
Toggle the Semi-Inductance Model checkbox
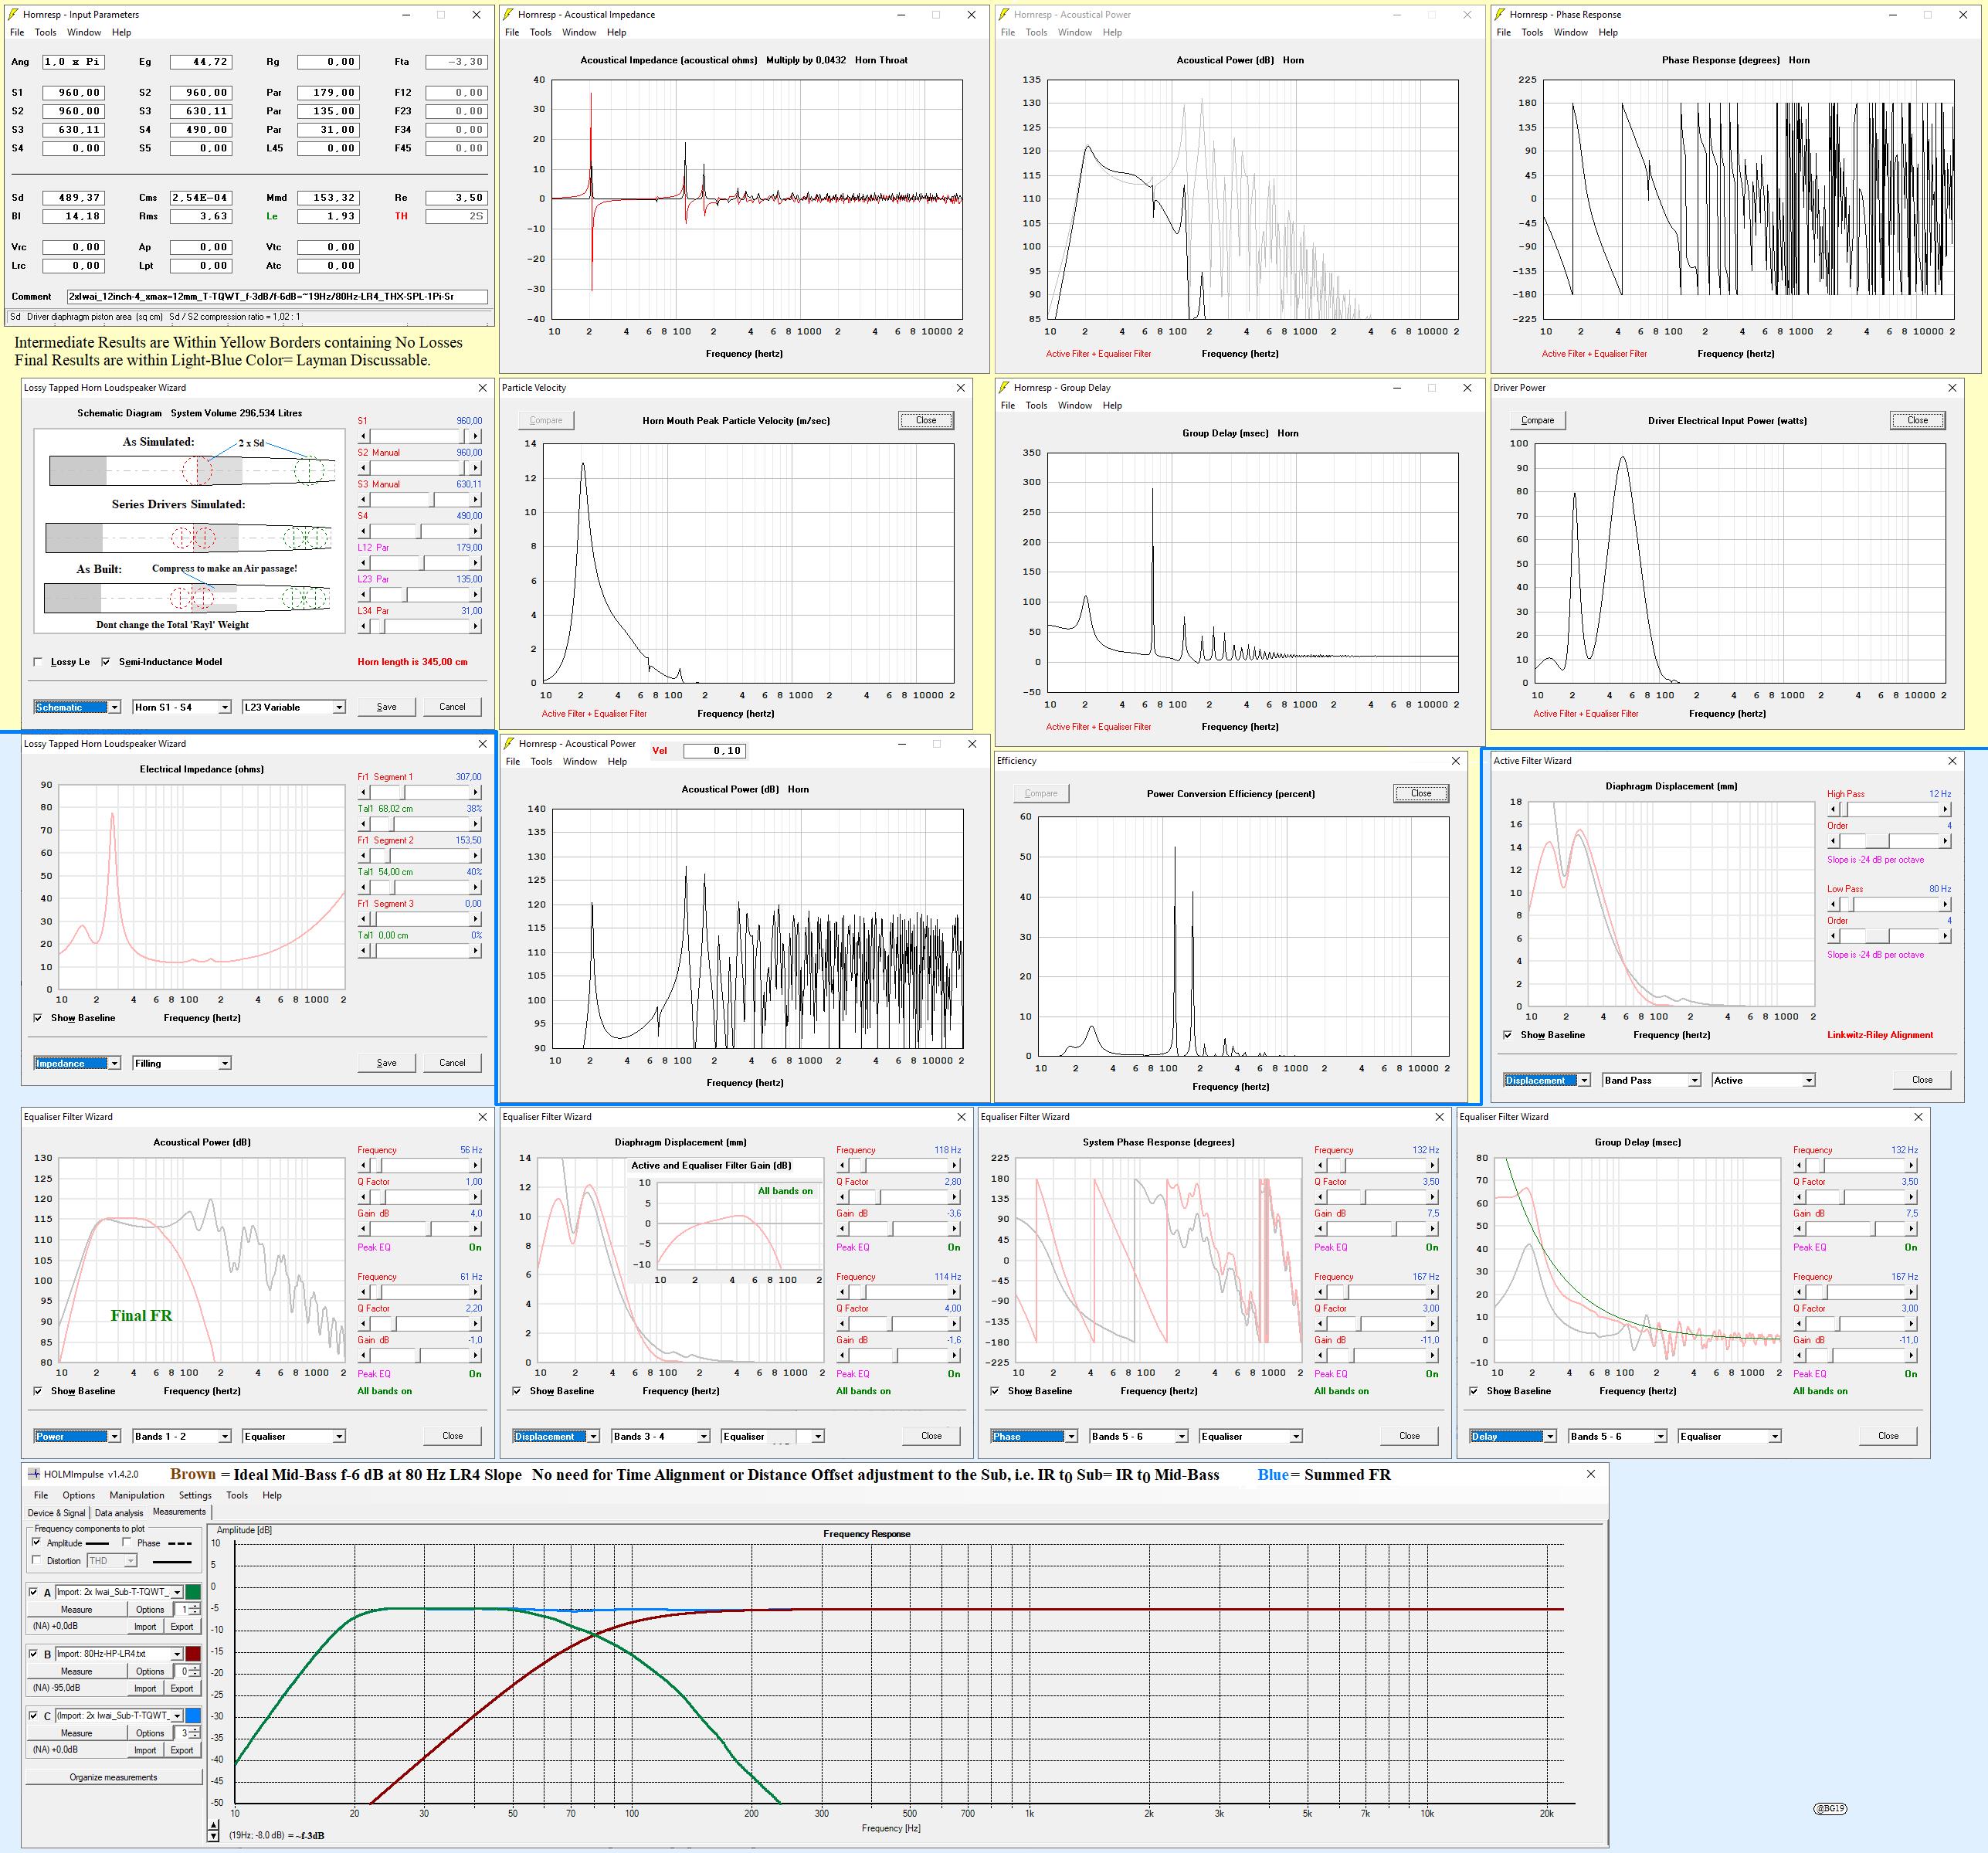tap(107, 662)
